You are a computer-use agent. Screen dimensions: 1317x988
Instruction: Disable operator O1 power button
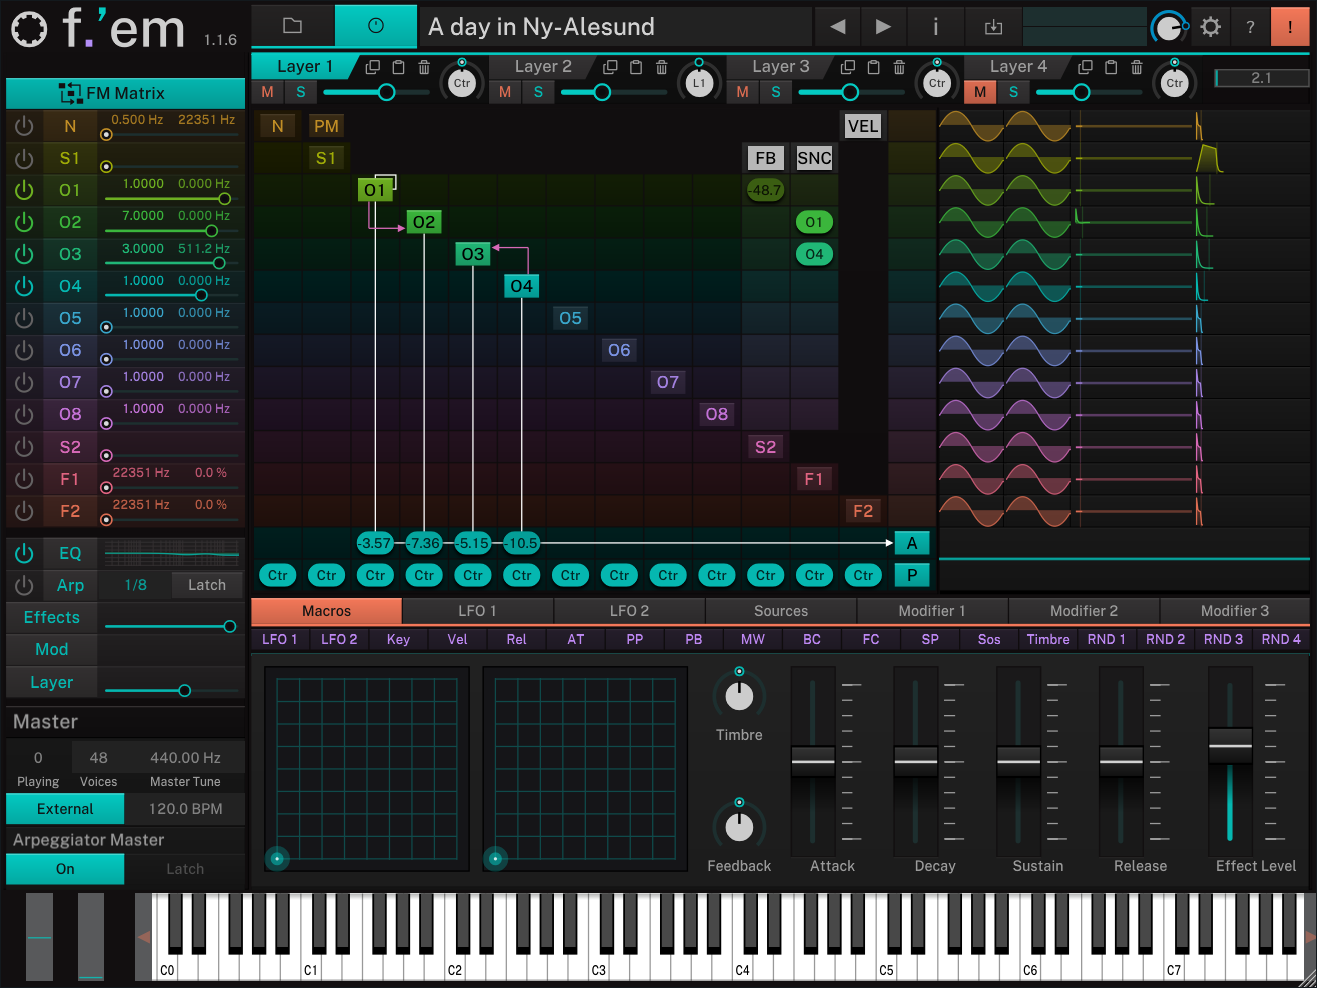24,190
